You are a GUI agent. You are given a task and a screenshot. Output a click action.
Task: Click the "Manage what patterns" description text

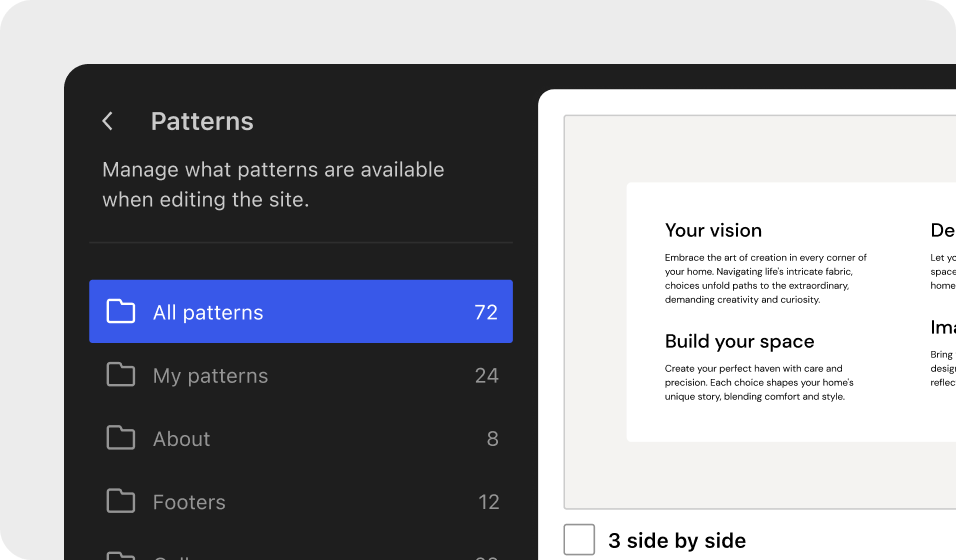click(273, 184)
